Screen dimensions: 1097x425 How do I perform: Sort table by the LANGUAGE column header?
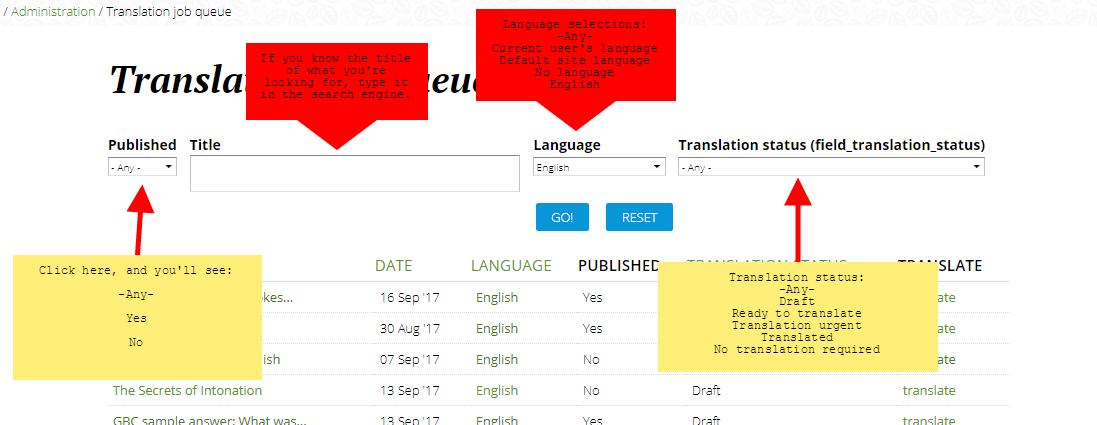pyautogui.click(x=511, y=266)
